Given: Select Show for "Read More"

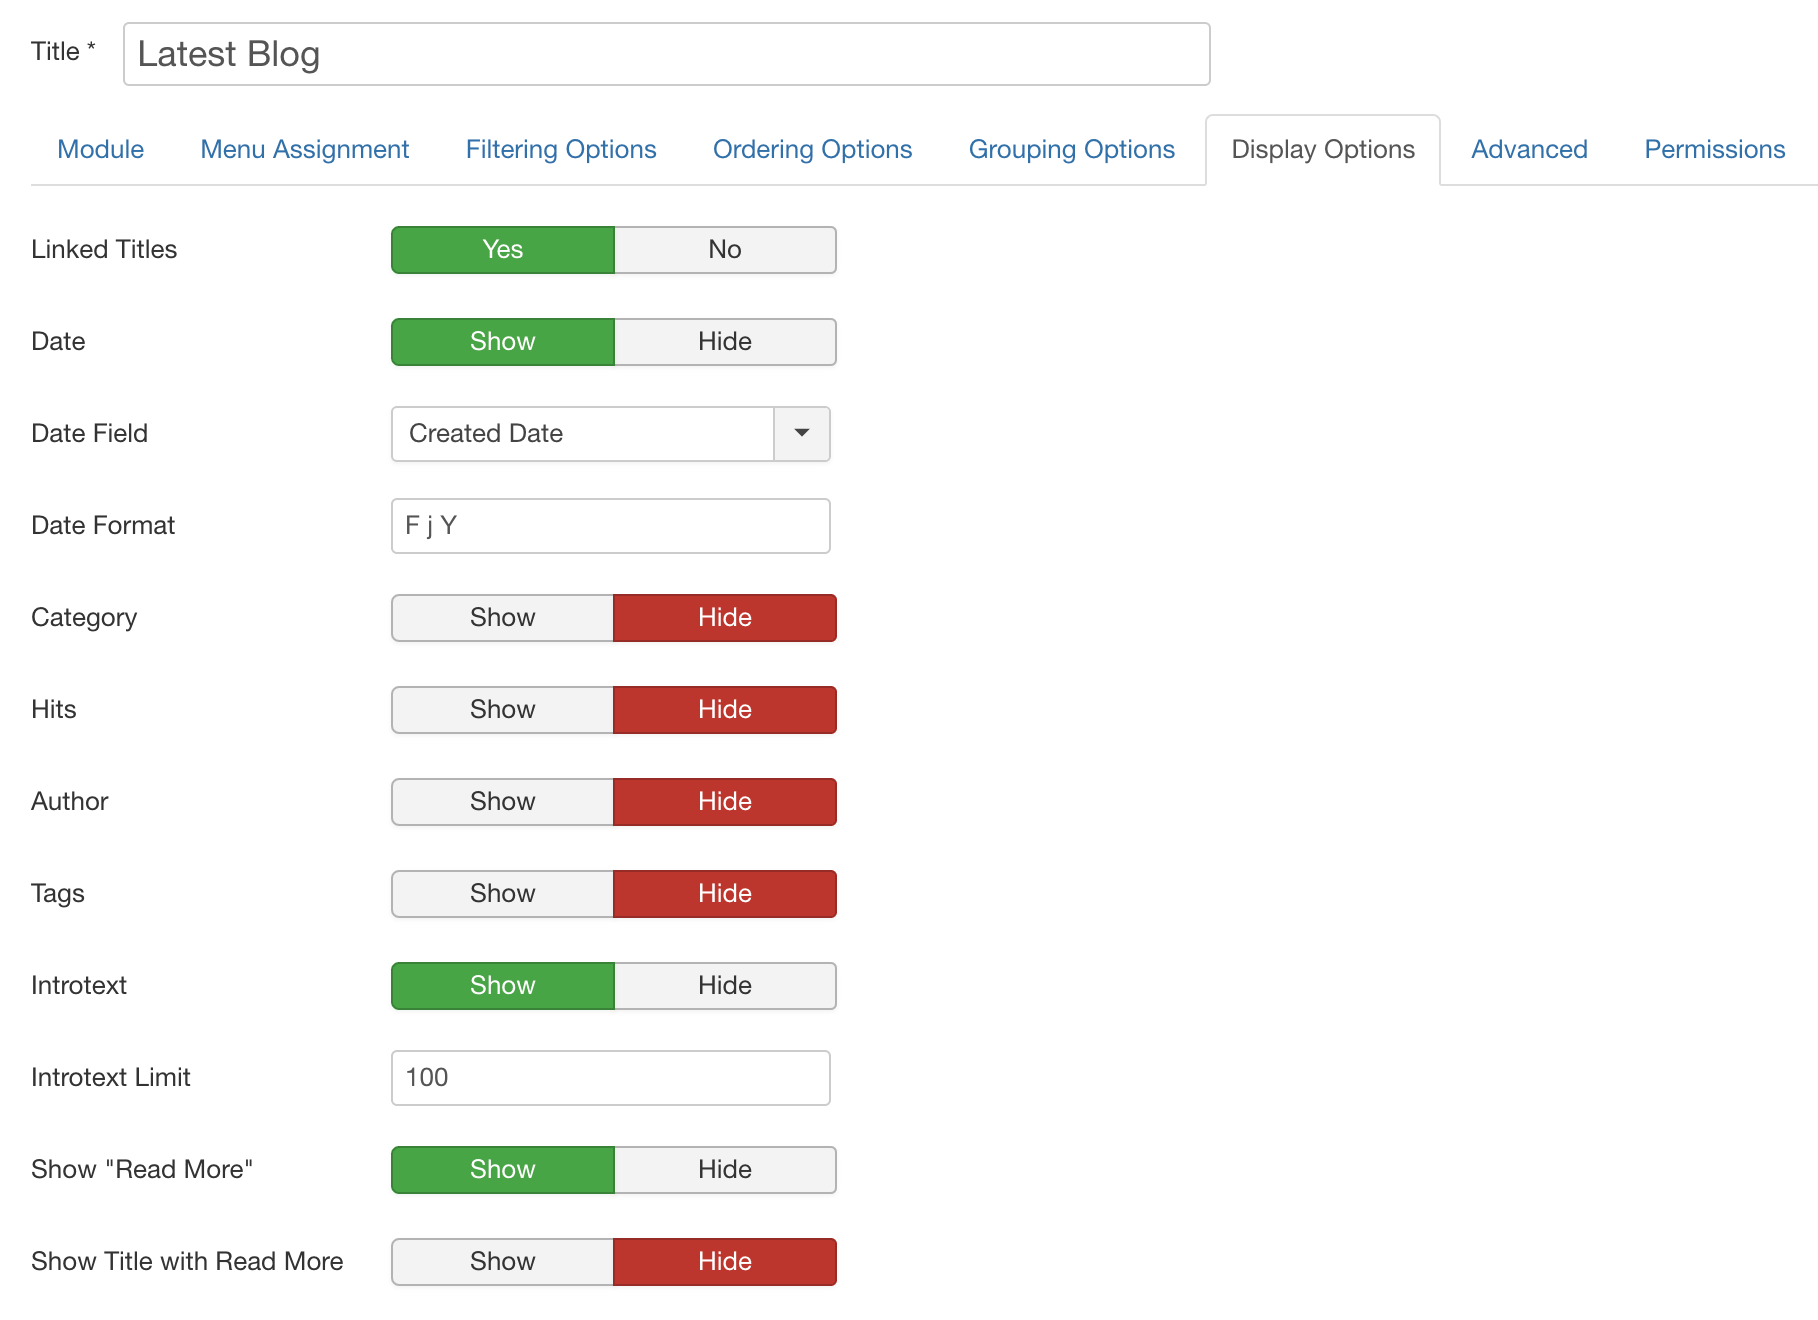Looking at the screenshot, I should (503, 1170).
